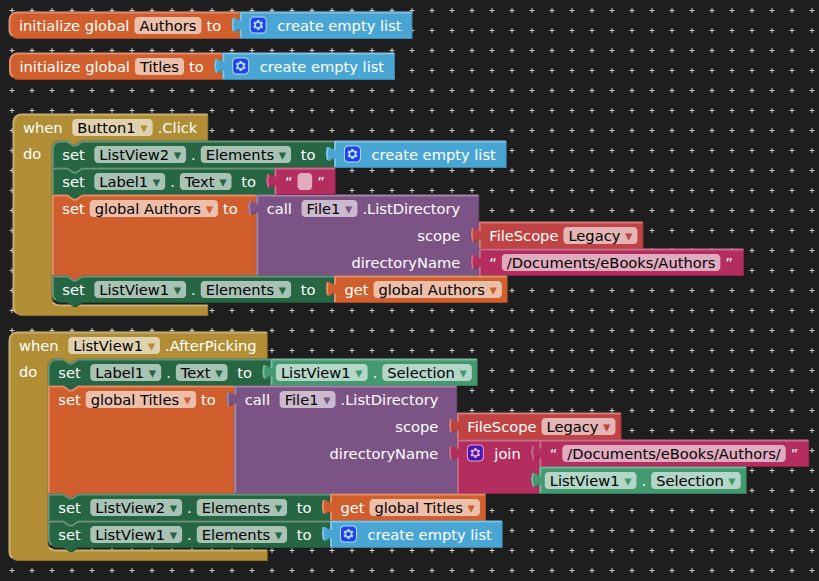Expand the get global Titles variable dropdown
819x581 pixels.
424,508
